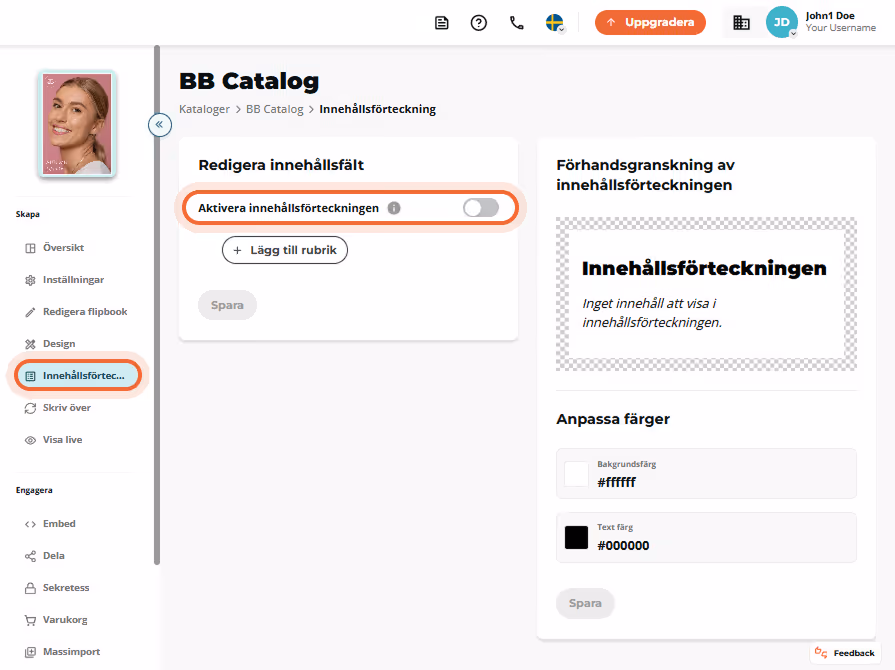Screen dimensions: 895x670
Task: Click the phone contact icon
Action: point(517,23)
